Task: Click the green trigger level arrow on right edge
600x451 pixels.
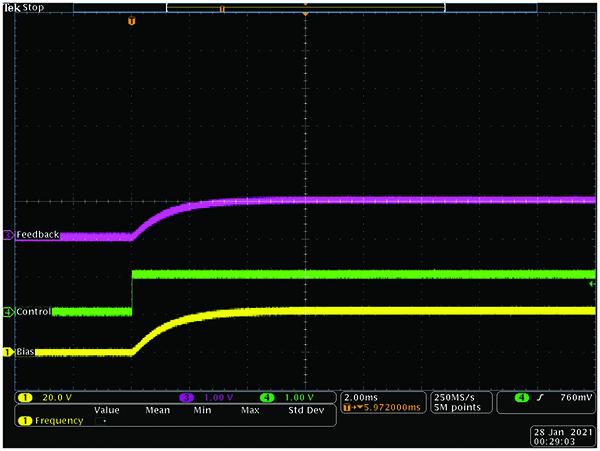Action: click(592, 284)
